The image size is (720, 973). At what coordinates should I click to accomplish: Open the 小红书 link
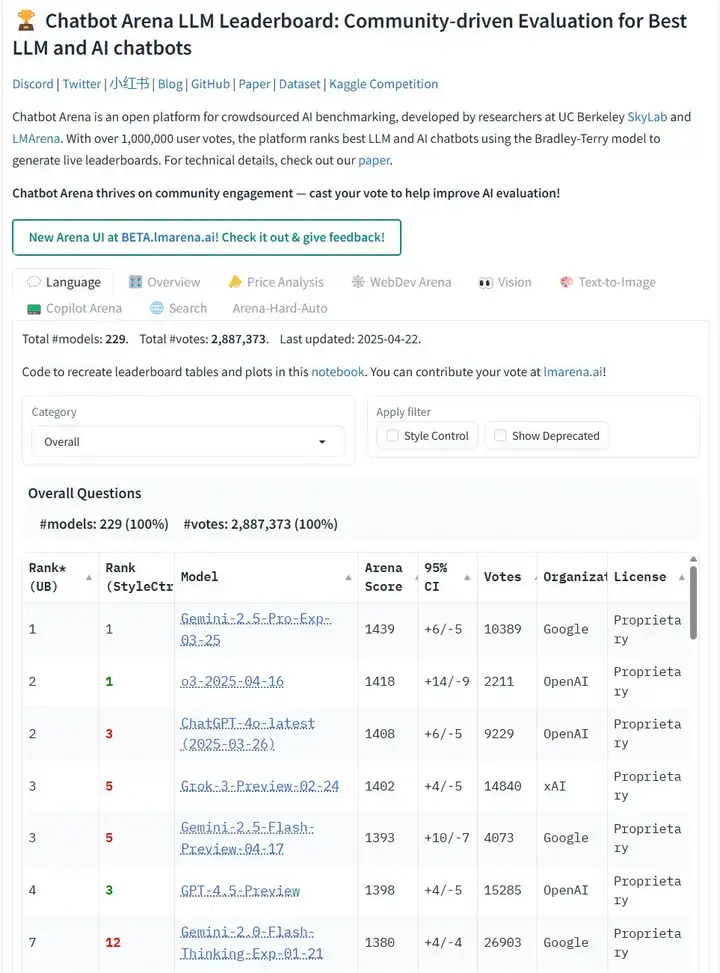(129, 84)
